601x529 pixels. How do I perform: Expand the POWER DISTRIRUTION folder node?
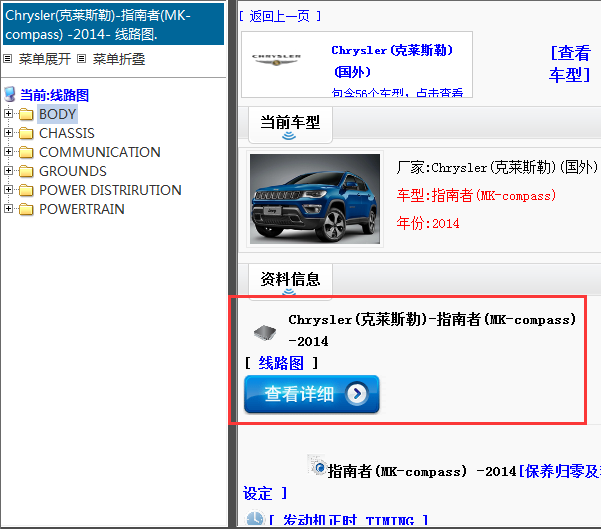tap(8, 190)
